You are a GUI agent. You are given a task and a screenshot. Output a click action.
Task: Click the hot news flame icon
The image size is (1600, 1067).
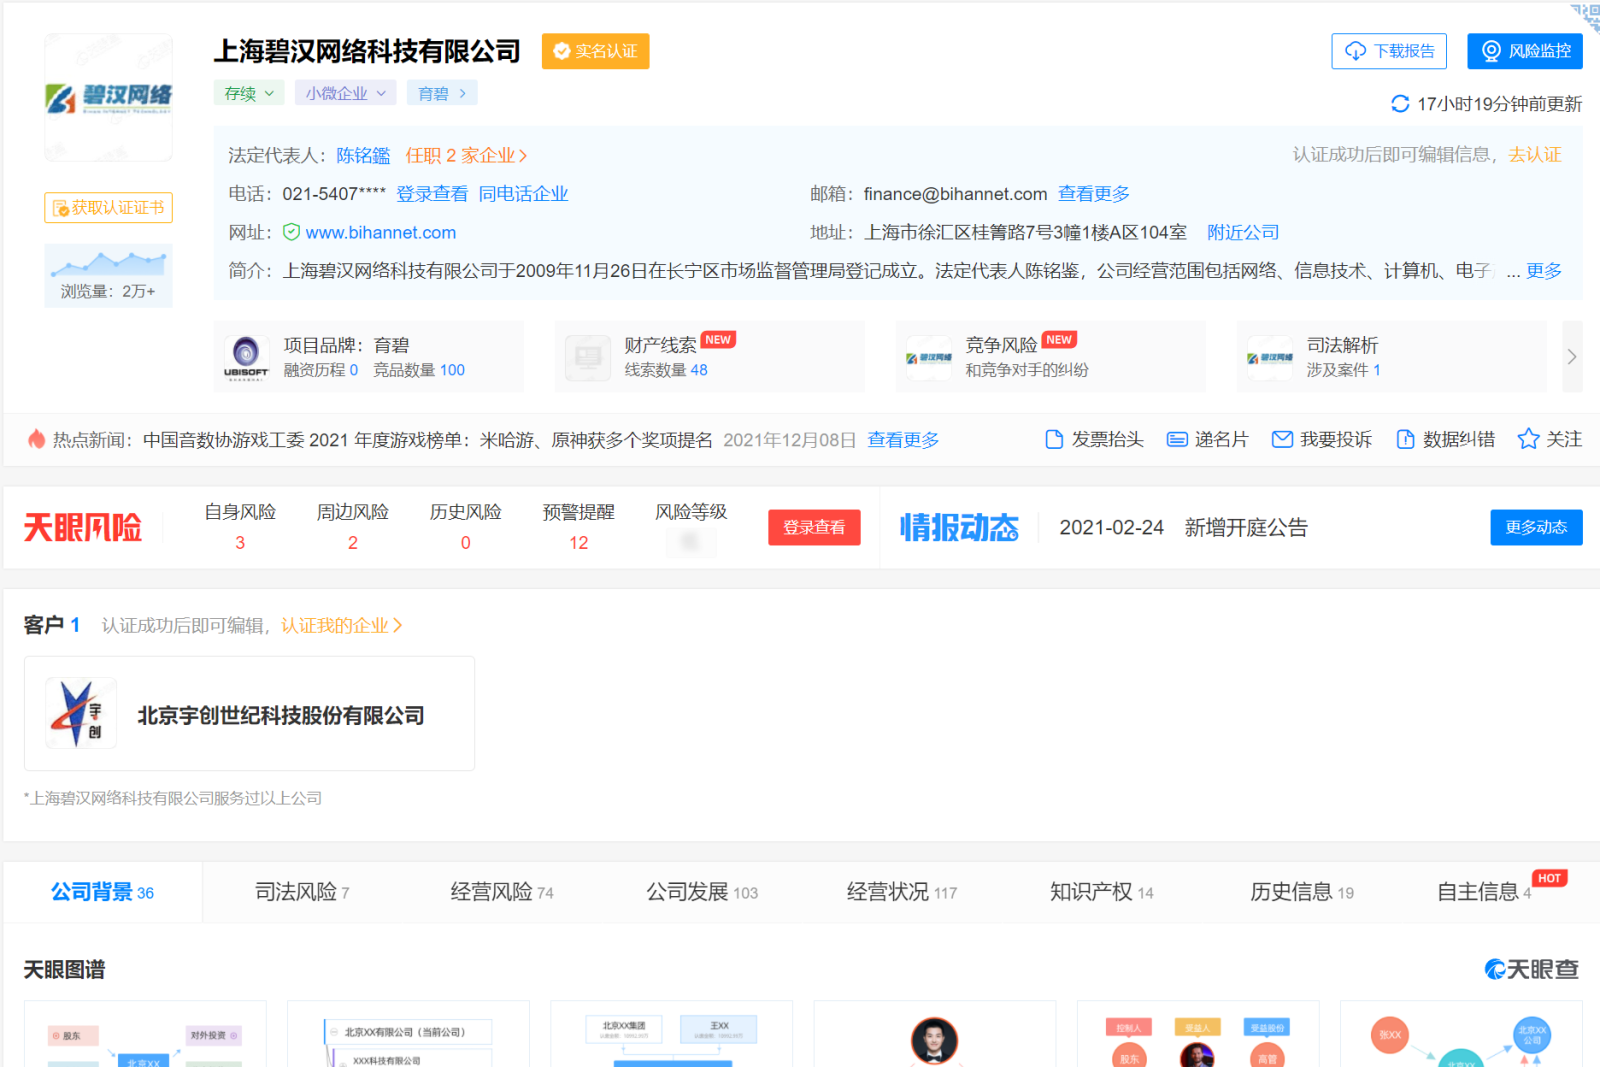pos(36,439)
